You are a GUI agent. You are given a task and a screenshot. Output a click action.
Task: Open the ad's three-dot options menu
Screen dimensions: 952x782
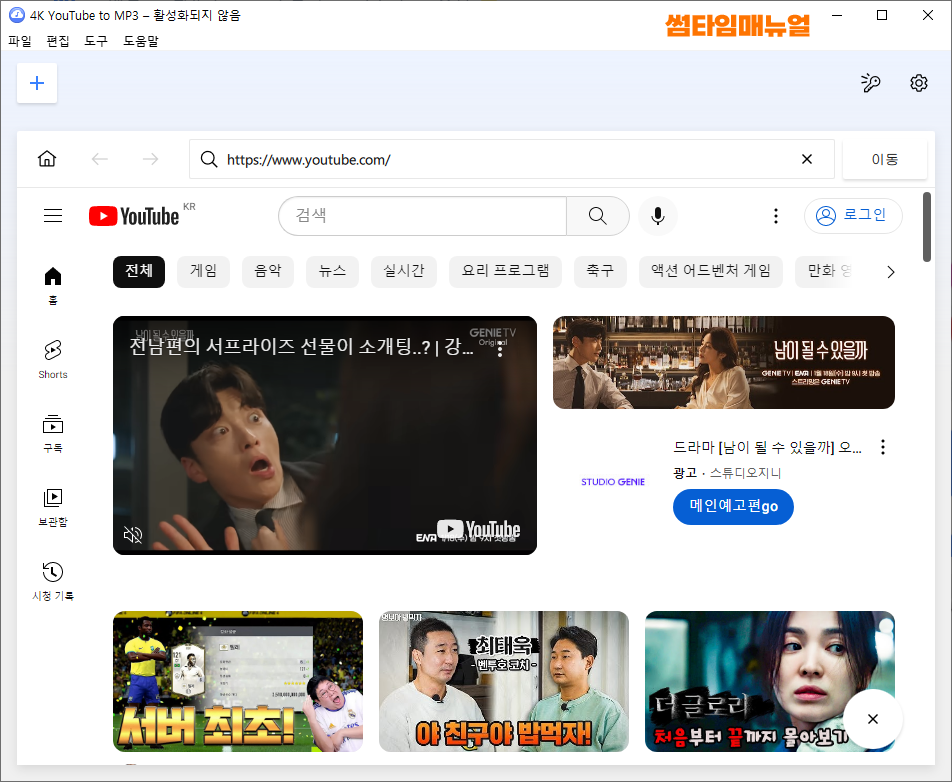883,447
